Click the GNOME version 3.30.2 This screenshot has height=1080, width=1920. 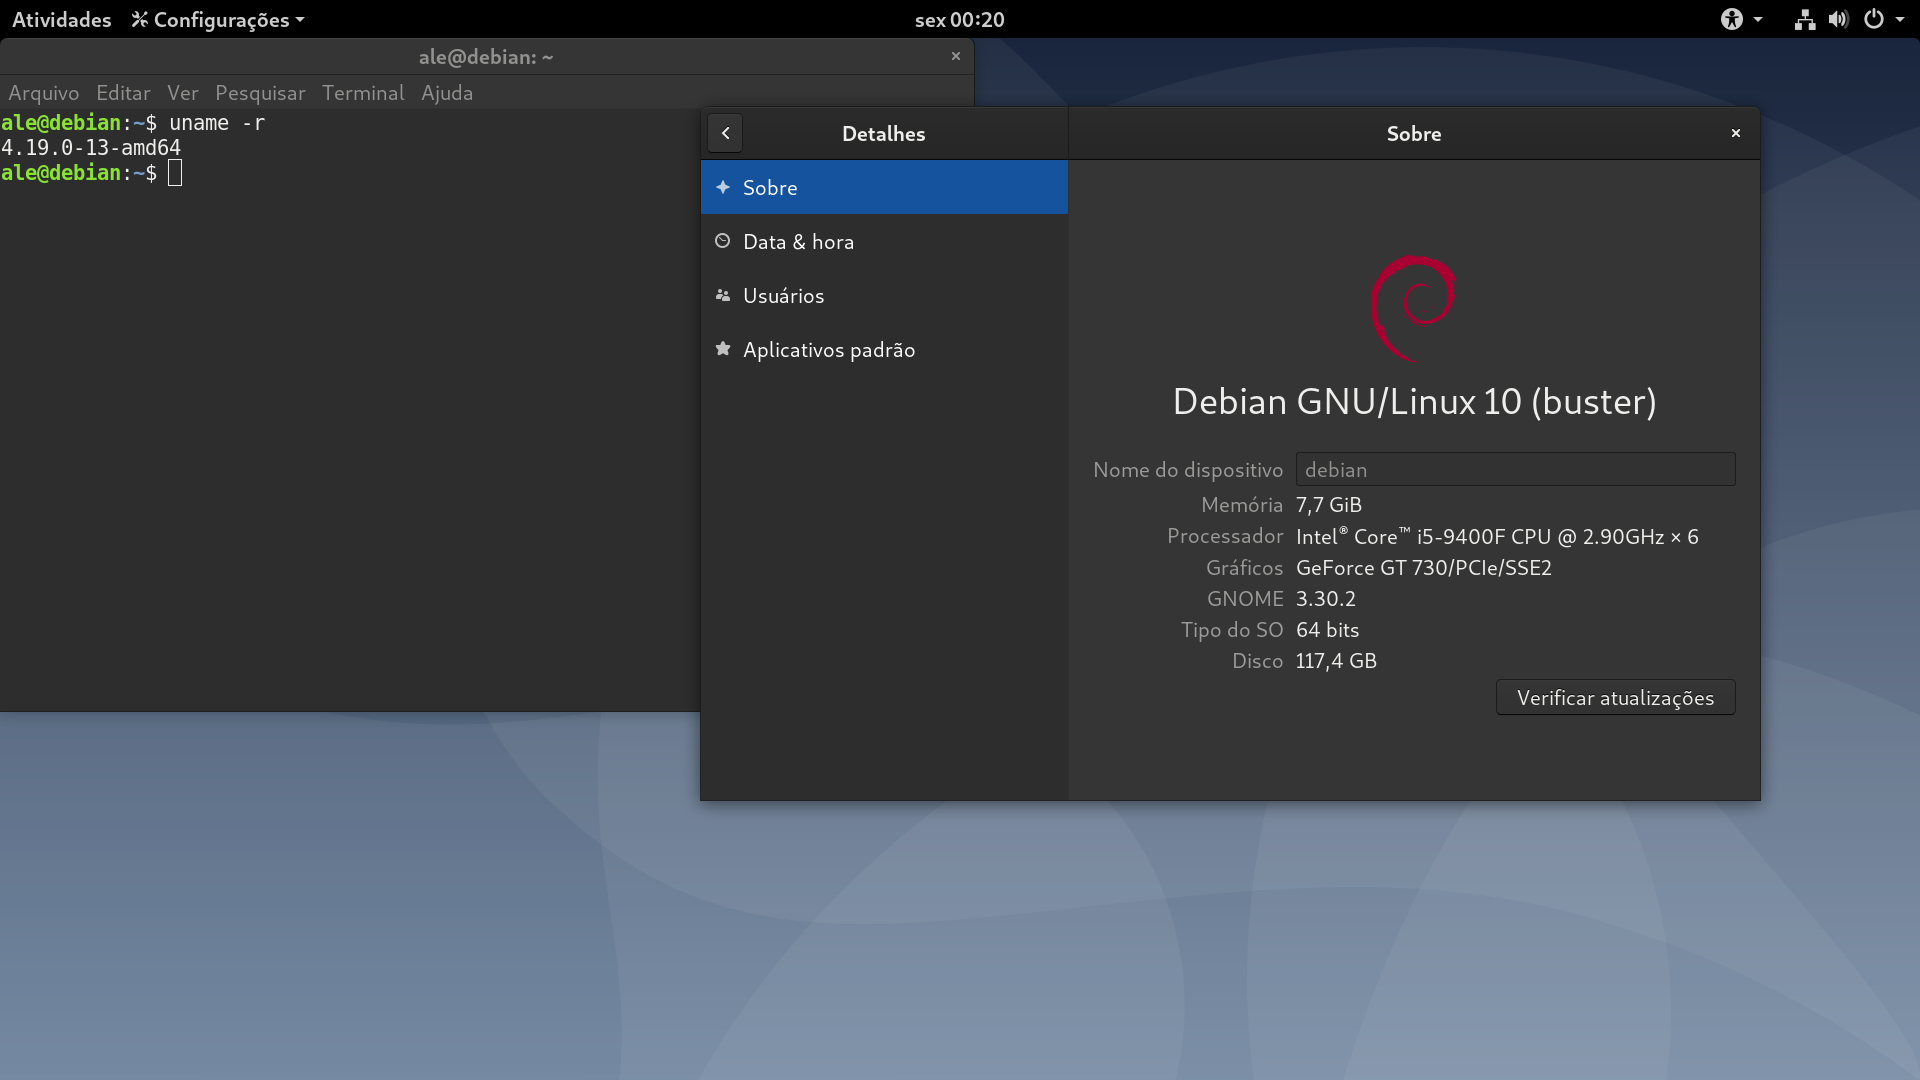coord(1326,598)
